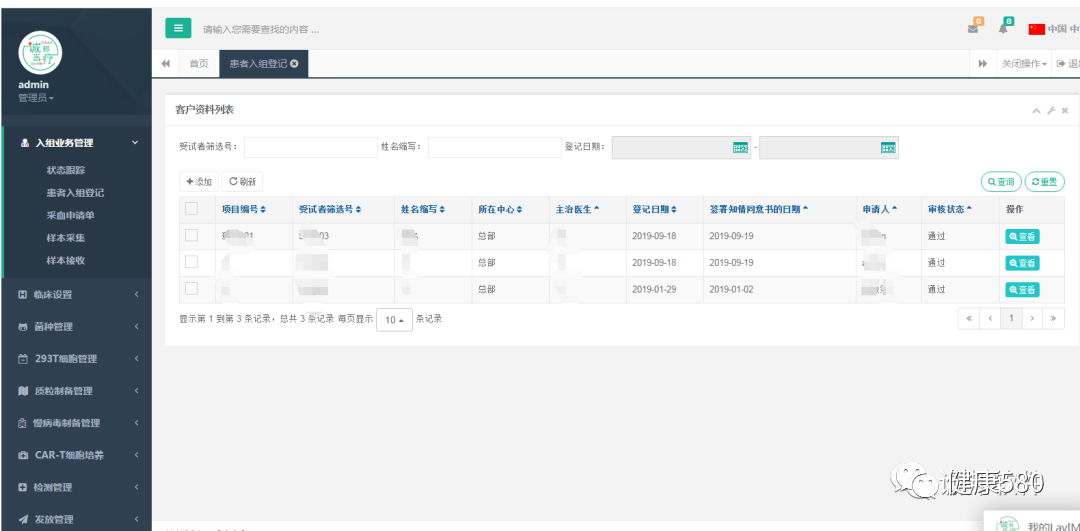Open 患者入组登记 in the sidebar
The image size is (1080, 531).
[75, 193]
